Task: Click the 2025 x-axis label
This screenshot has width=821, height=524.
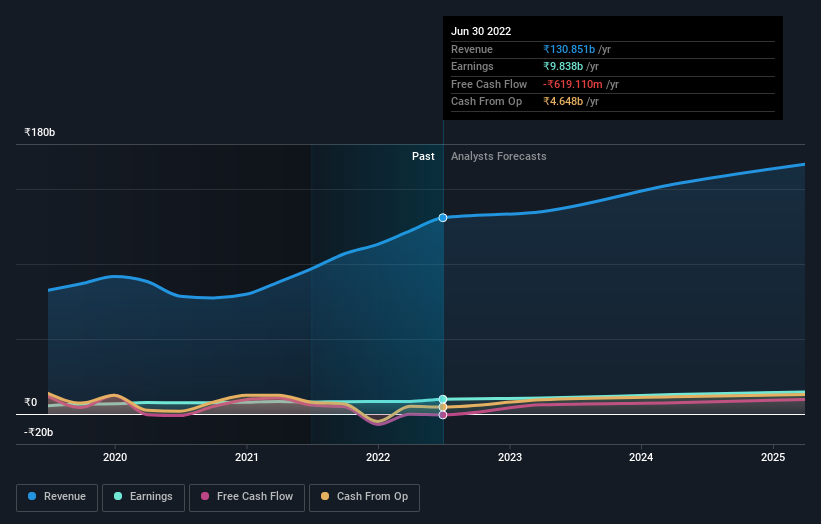Action: click(773, 458)
